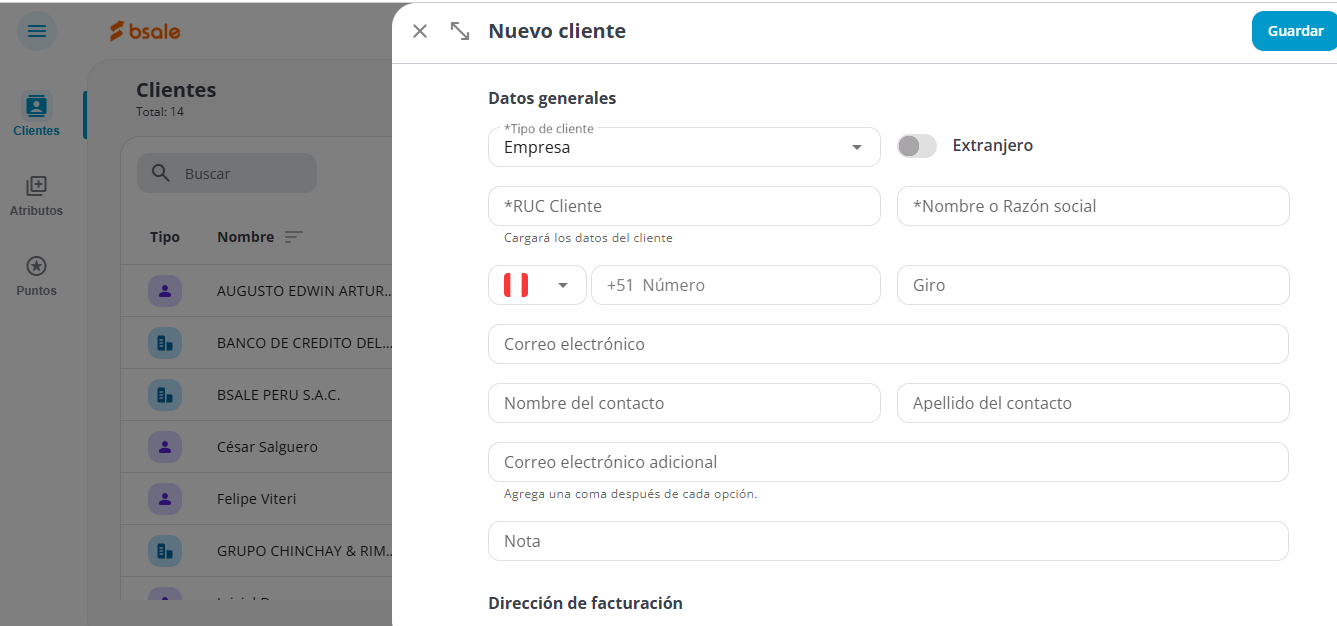
Task: Click person icon for Felipe Viteri
Action: coord(165,498)
